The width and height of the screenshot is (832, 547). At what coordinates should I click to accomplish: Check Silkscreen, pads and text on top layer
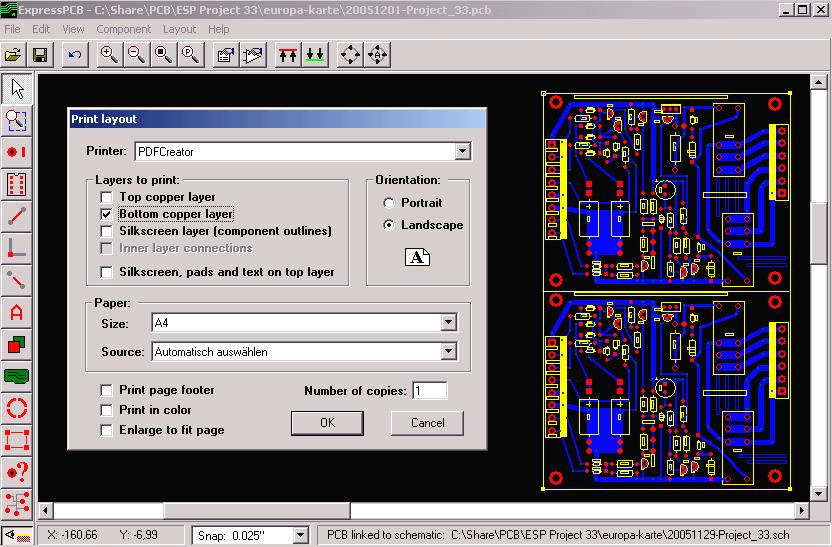tap(107, 272)
